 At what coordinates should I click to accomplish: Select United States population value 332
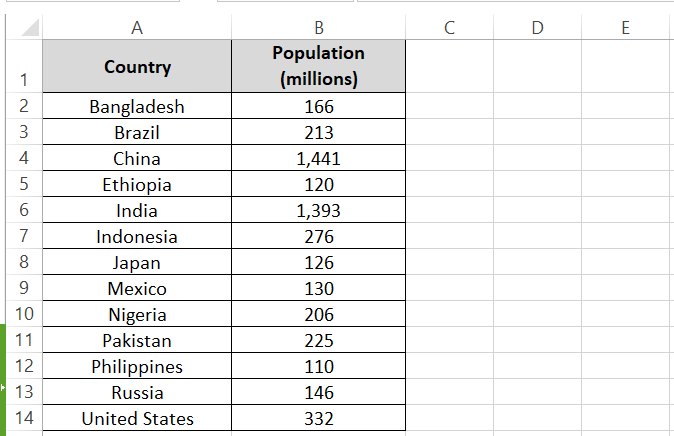(x=318, y=419)
